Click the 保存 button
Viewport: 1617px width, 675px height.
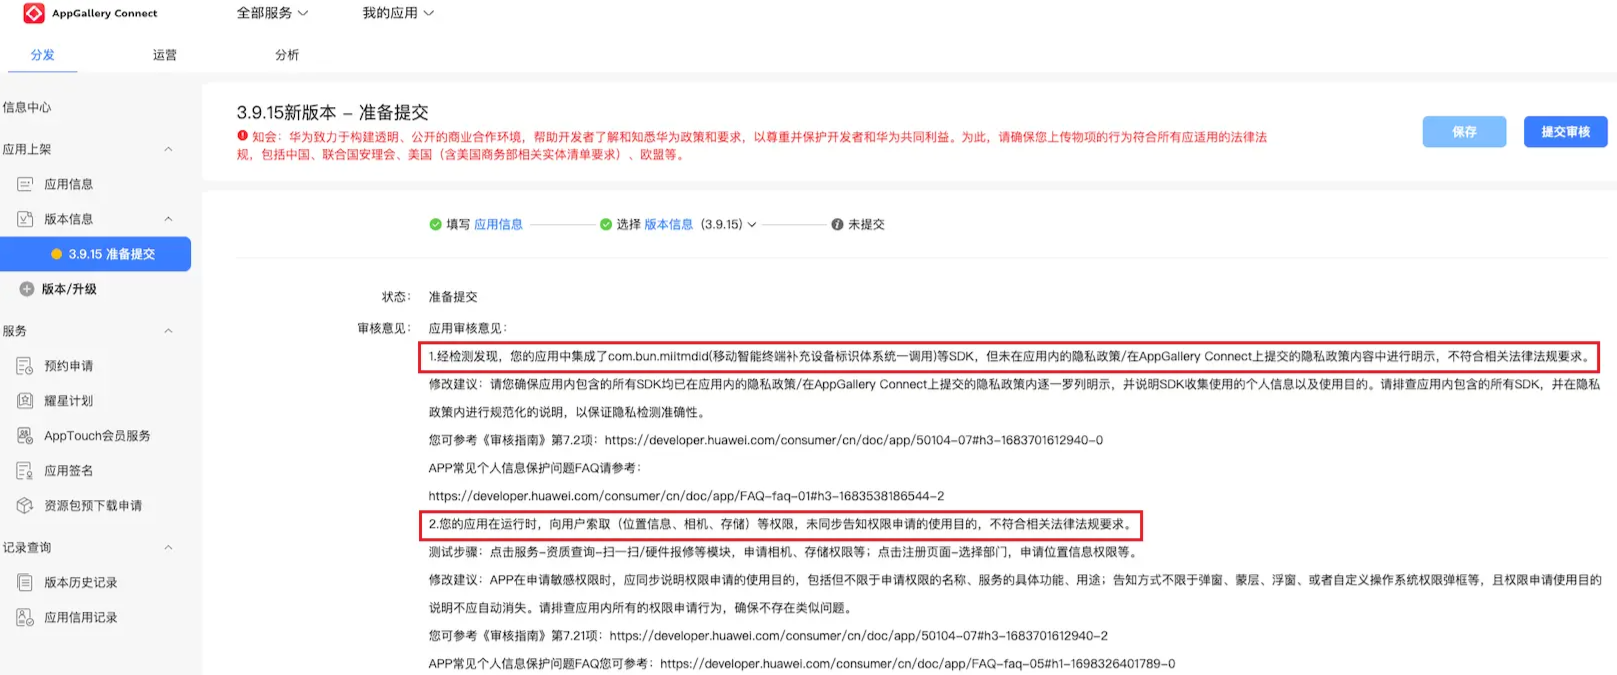1464,132
